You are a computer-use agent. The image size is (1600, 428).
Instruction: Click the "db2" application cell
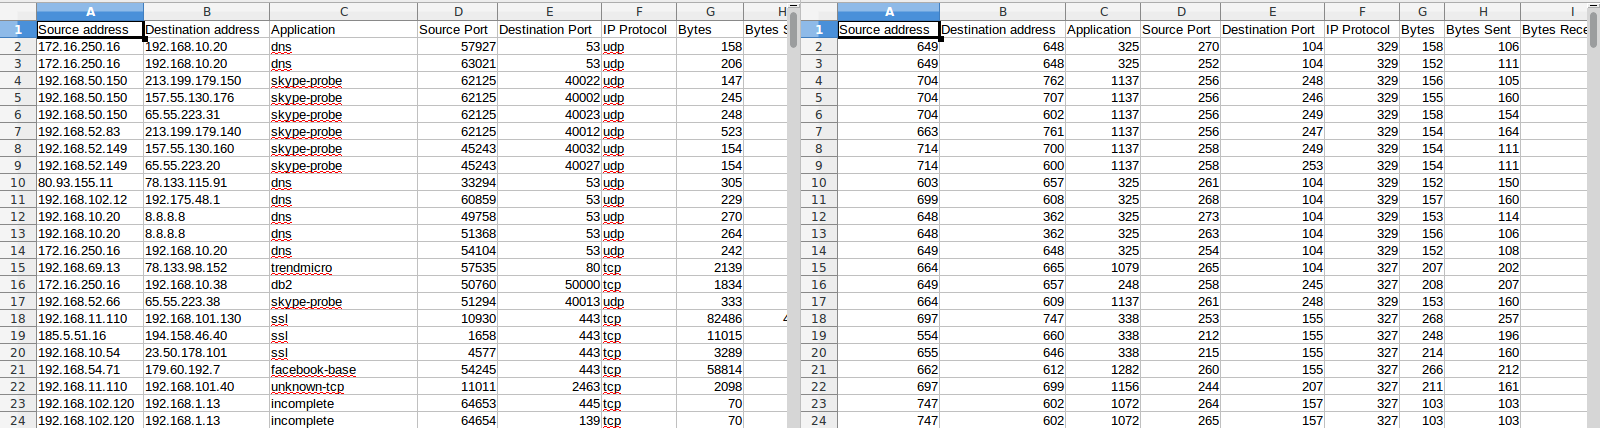click(281, 285)
